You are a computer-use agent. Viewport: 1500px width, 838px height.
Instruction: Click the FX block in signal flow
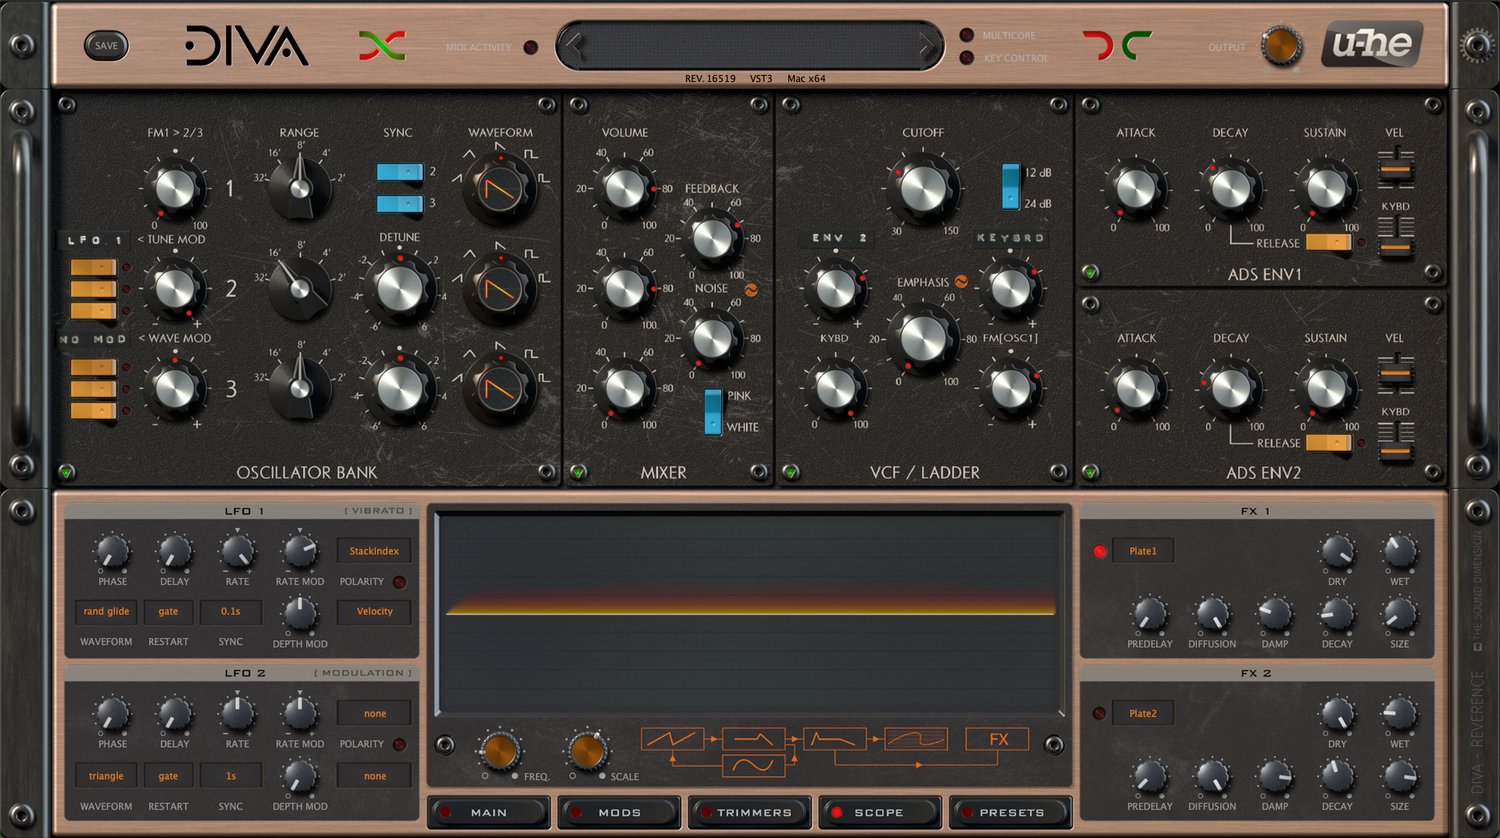coord(997,739)
